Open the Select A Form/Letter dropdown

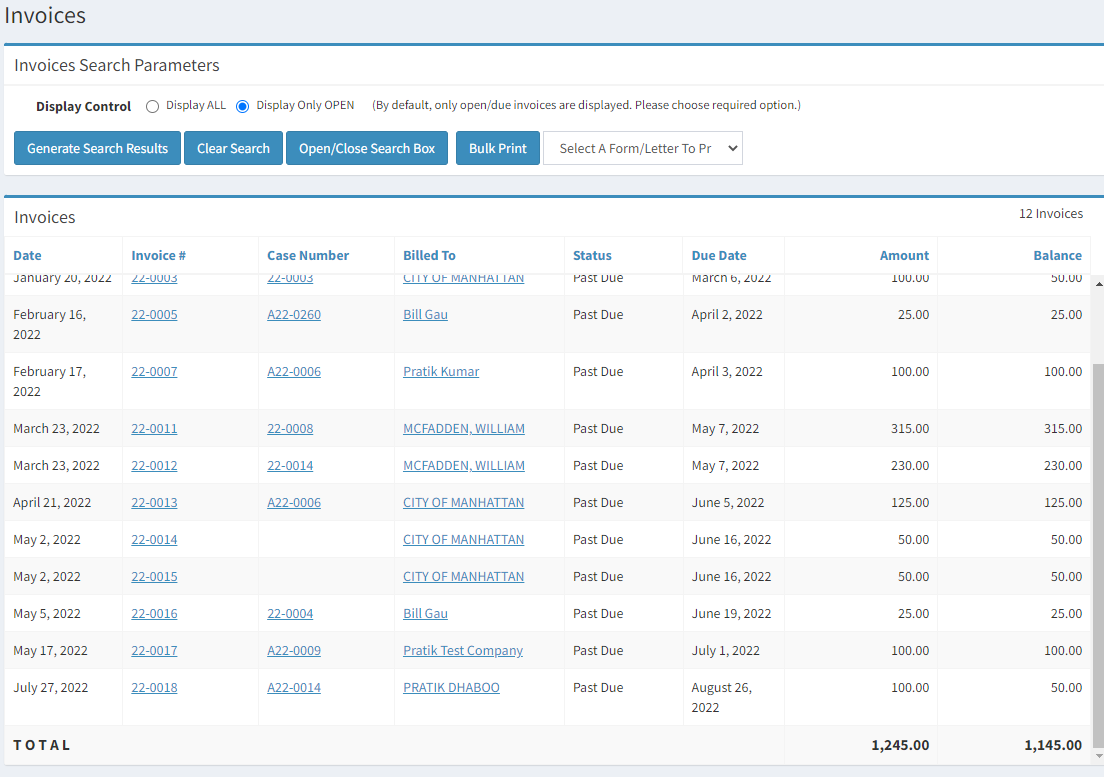pyautogui.click(x=643, y=149)
